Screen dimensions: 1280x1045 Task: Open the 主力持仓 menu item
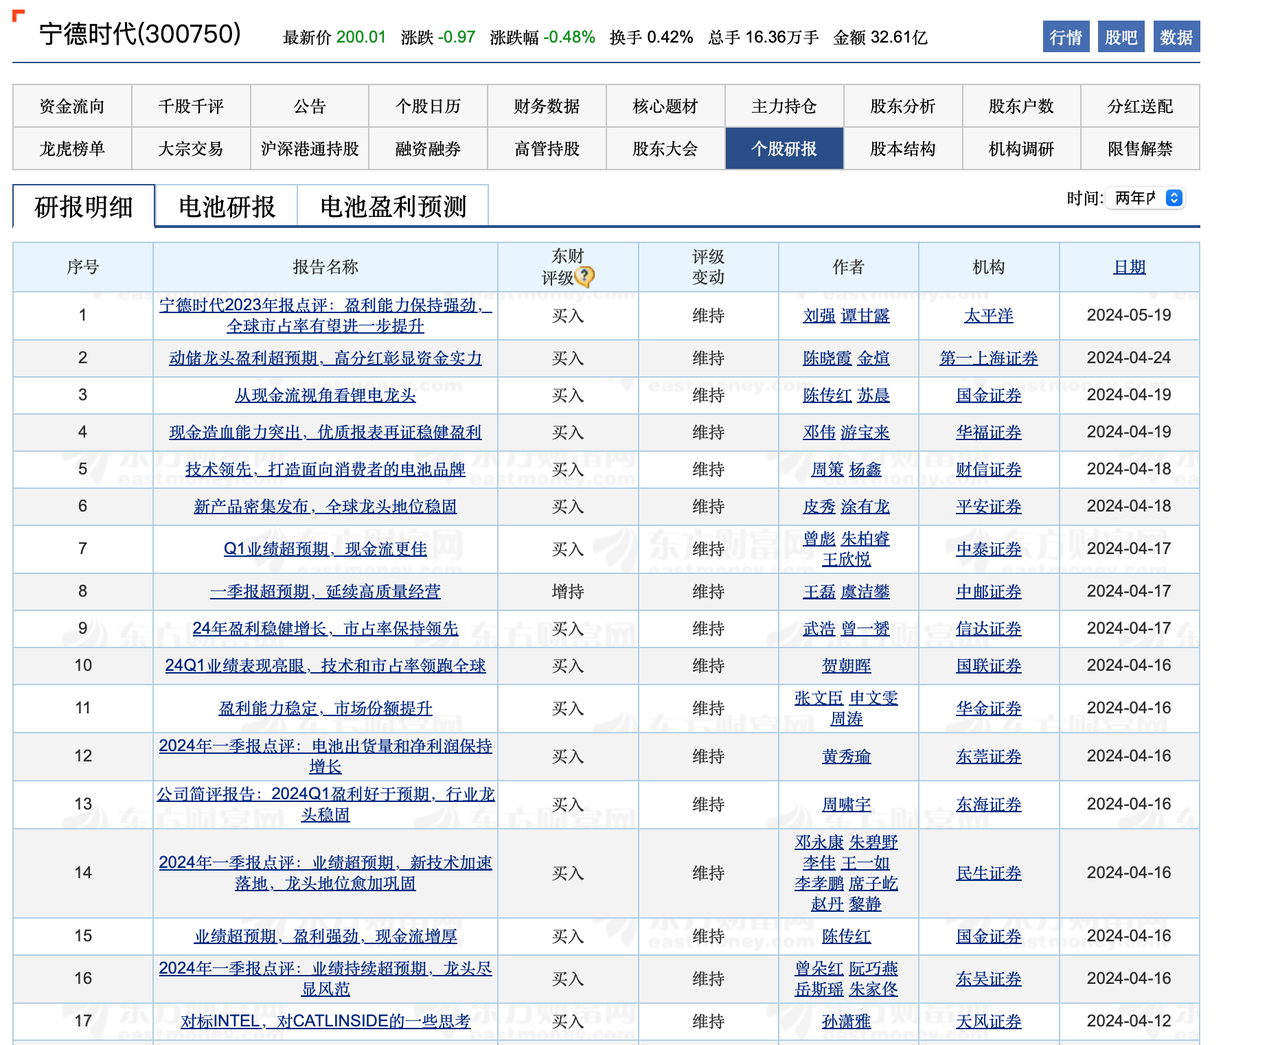click(785, 106)
